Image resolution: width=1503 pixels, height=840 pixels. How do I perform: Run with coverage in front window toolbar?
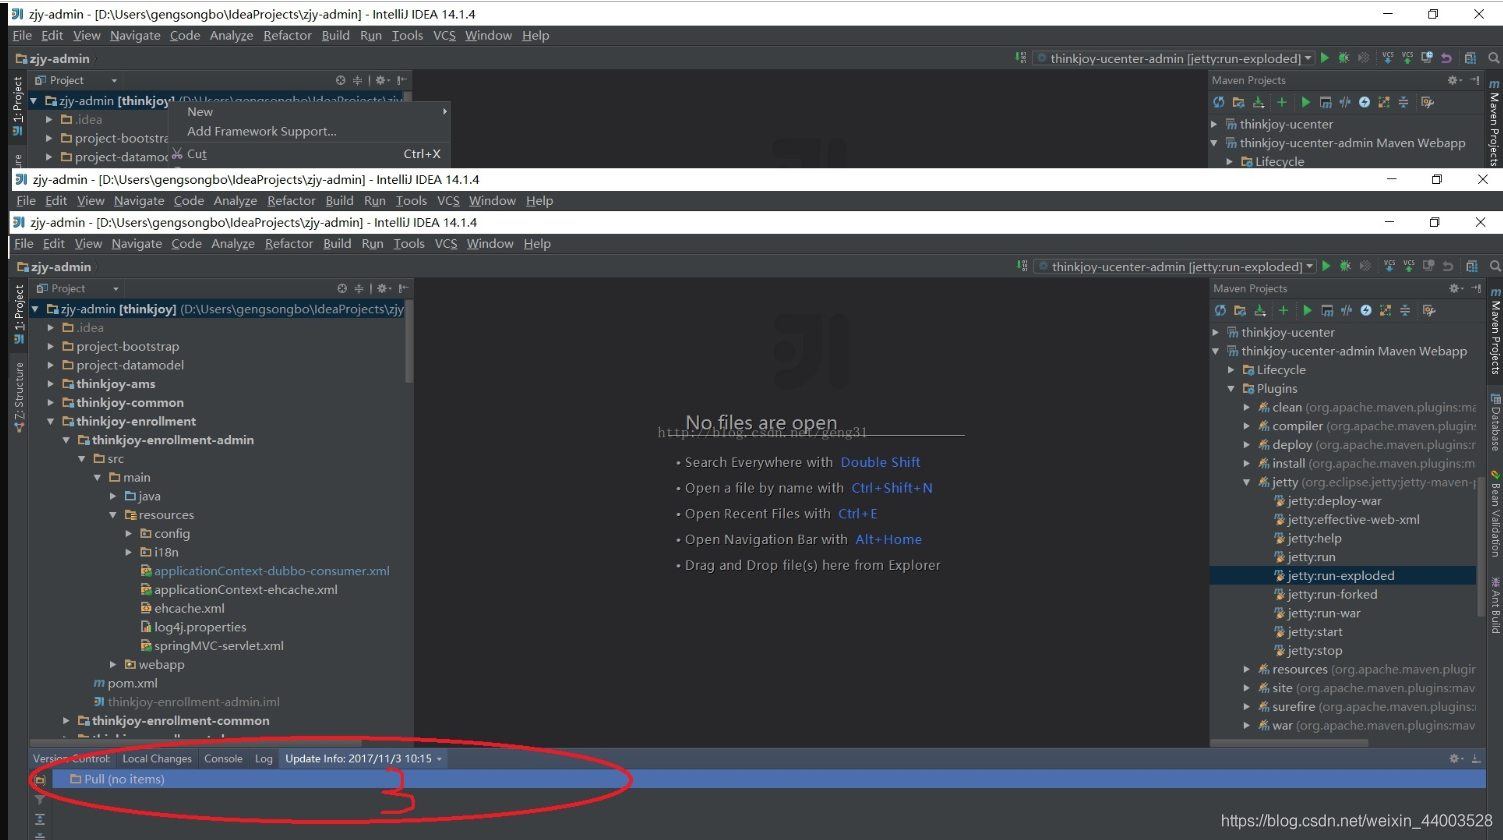[1365, 266]
